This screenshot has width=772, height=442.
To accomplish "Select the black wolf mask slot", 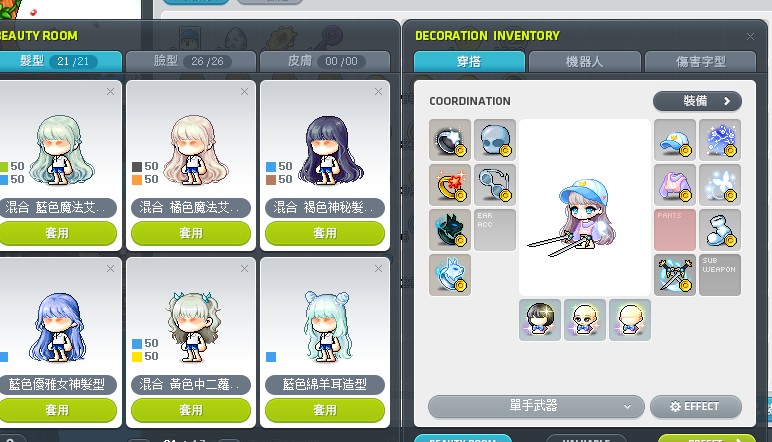I will tap(450, 230).
